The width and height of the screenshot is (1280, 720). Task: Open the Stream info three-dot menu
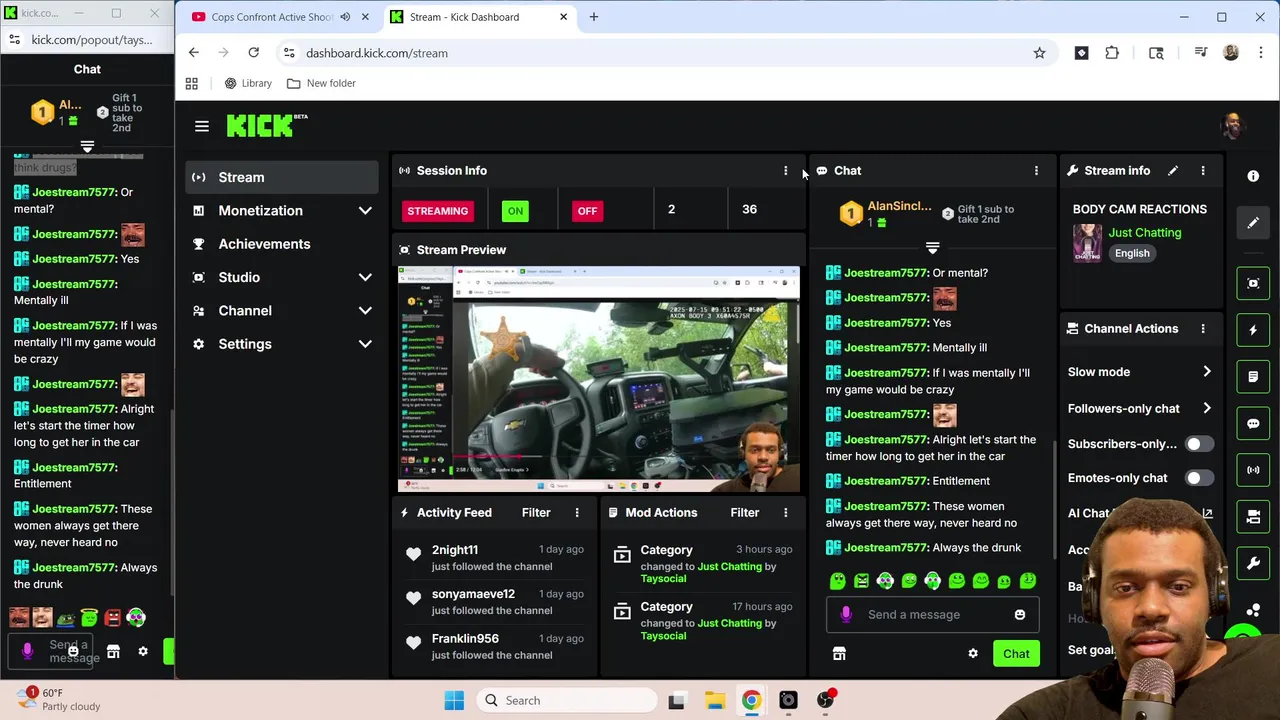[x=1203, y=171]
